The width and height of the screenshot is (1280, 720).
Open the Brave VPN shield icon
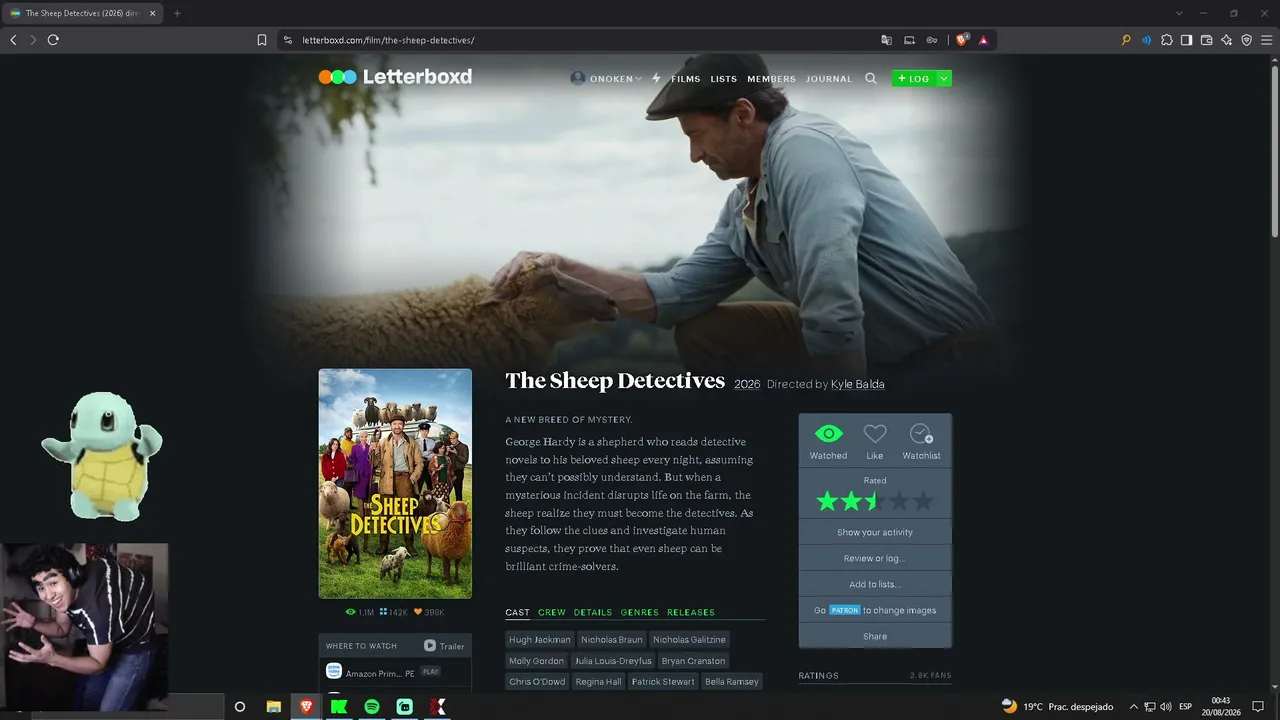click(x=1246, y=40)
